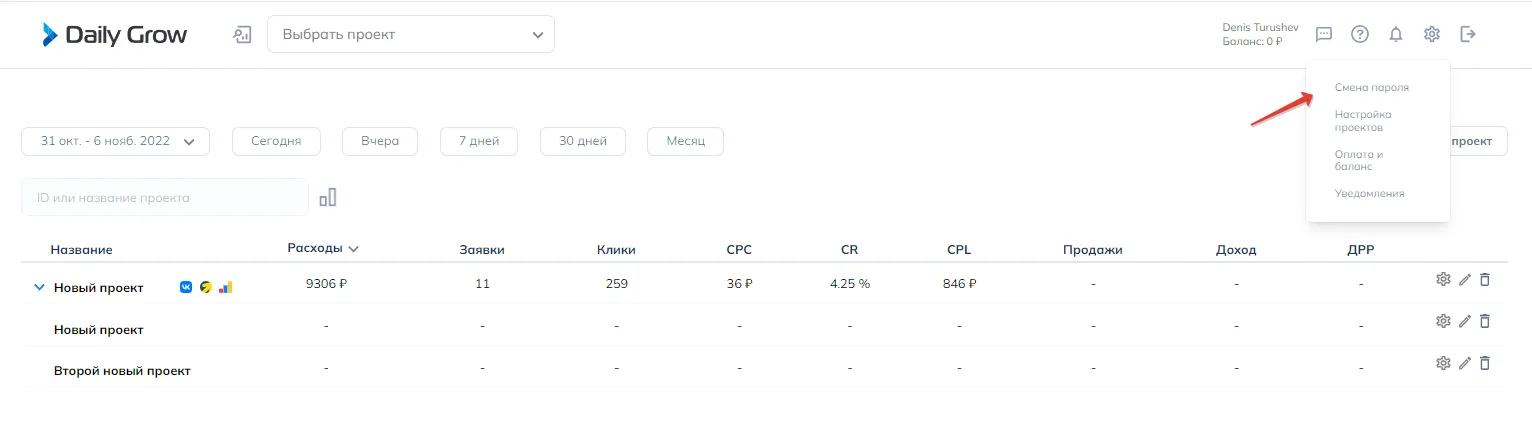This screenshot has width=1532, height=442.
Task: Click the 7 дней period button
Action: click(479, 141)
